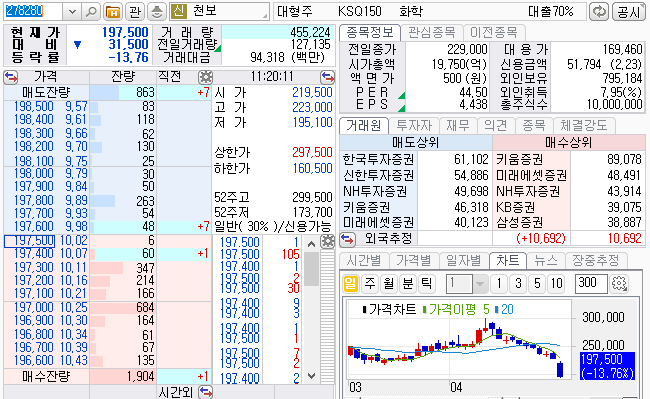Click swap arrows icon right of 11:20:11

click(x=327, y=77)
